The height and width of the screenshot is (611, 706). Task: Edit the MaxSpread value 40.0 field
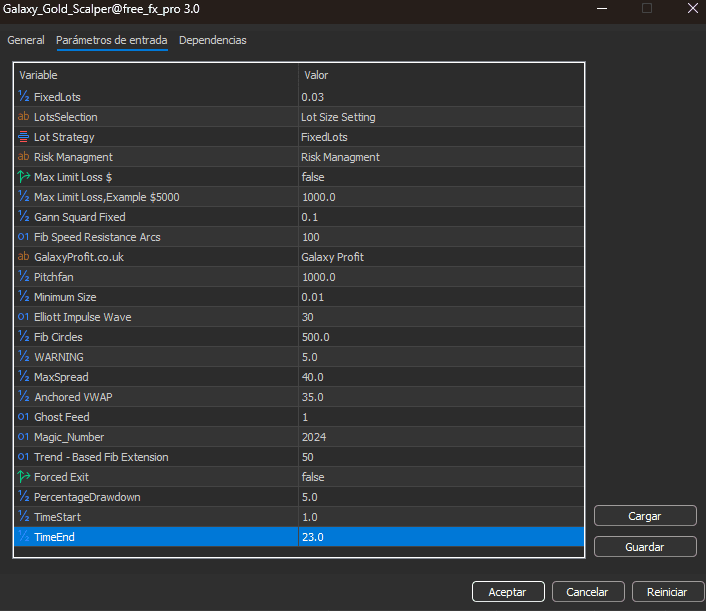tap(440, 377)
